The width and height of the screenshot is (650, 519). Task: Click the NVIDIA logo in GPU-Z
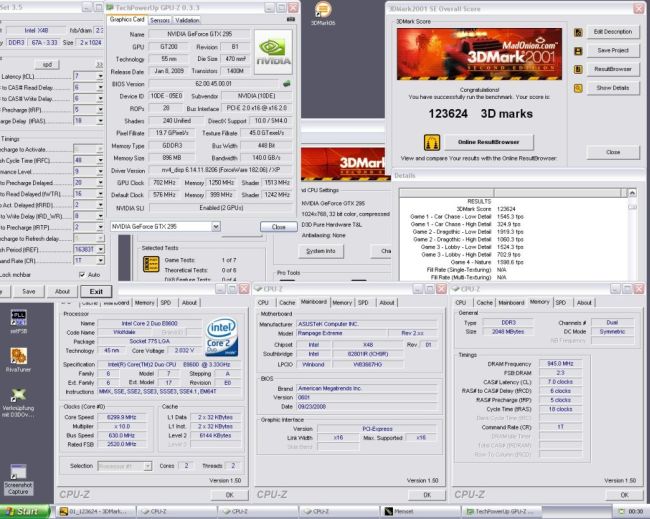click(273, 52)
